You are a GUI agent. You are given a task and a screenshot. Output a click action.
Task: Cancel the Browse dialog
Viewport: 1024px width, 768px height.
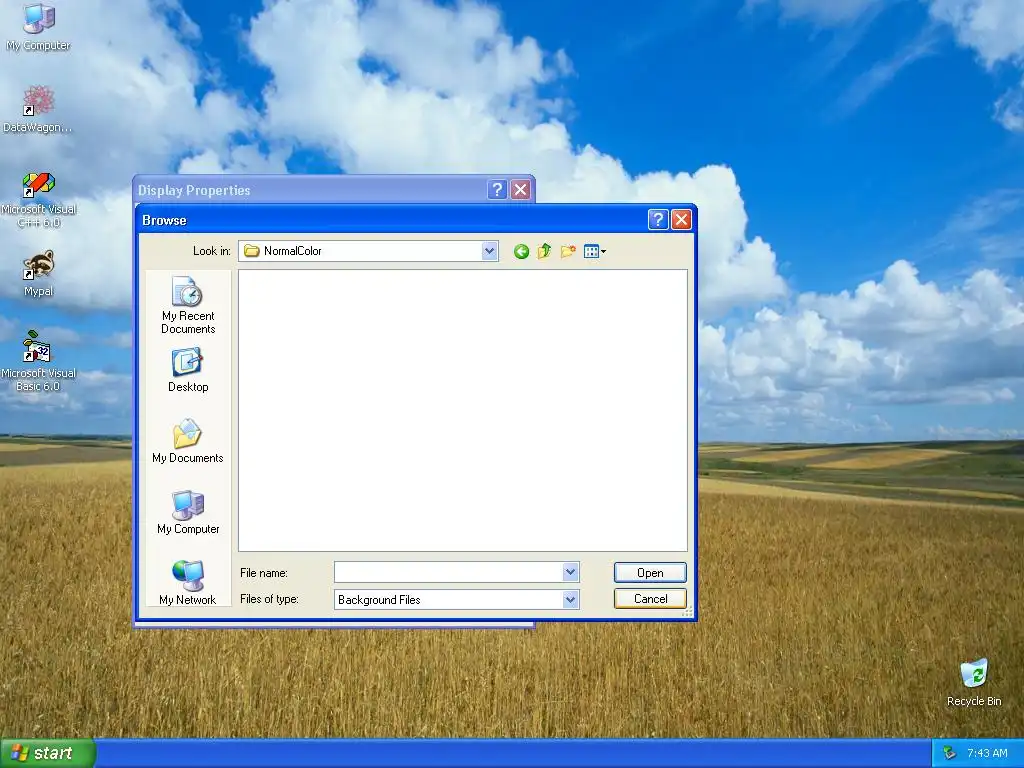point(650,598)
